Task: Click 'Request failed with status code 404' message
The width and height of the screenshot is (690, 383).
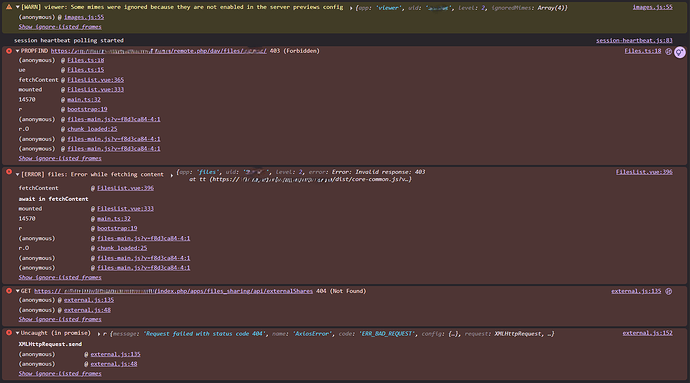Action: 205,334
